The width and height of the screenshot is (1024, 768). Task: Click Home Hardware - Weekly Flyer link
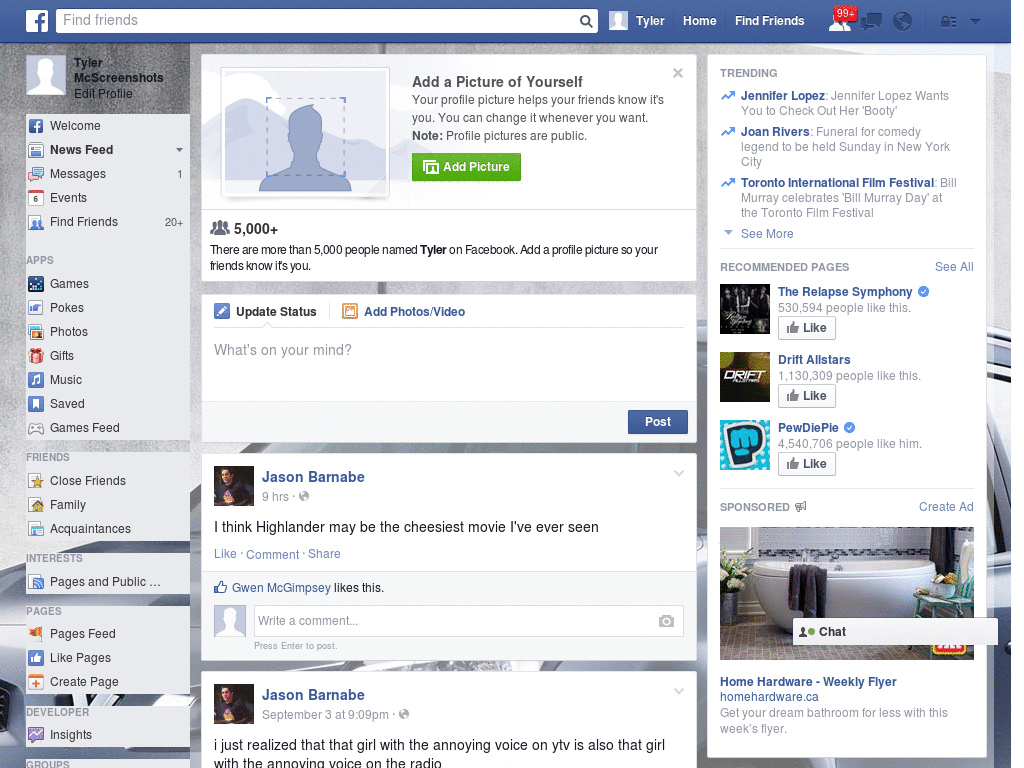[x=808, y=682]
